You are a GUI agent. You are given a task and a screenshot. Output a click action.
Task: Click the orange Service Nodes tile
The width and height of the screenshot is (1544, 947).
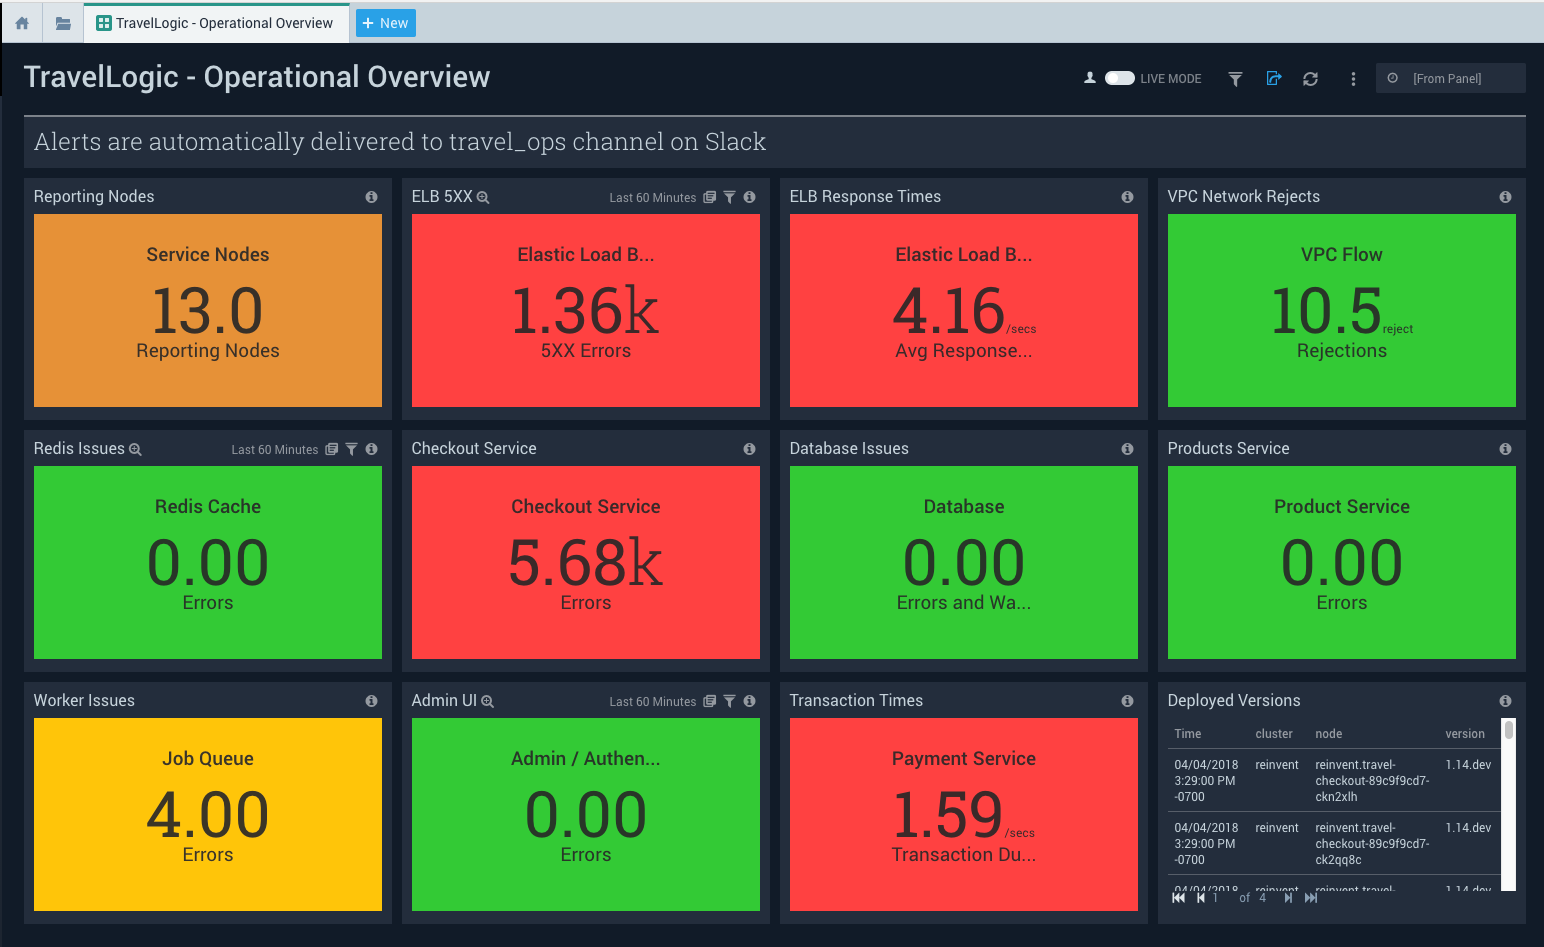tap(208, 310)
